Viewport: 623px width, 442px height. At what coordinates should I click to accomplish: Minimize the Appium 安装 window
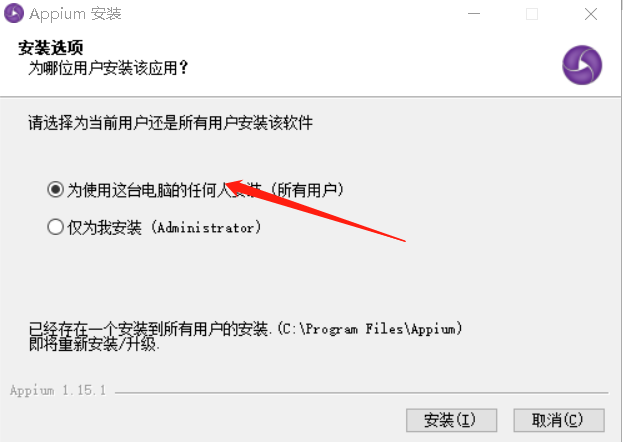pos(474,14)
